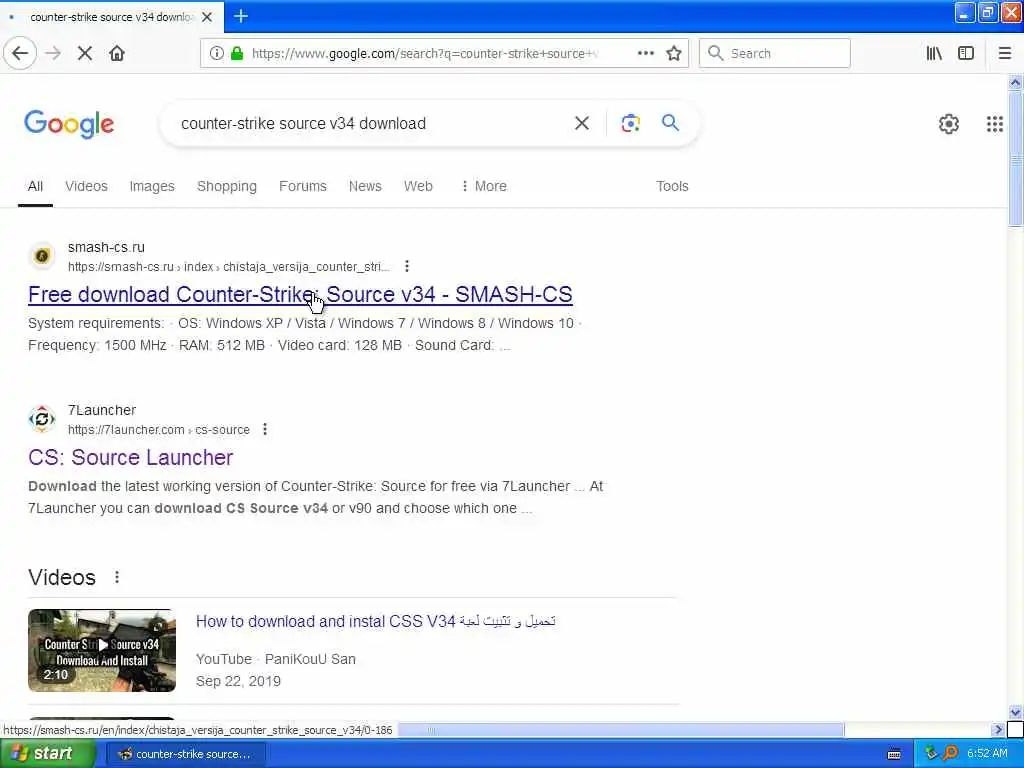Click the smash-cs.ru site favicon

click(42, 256)
